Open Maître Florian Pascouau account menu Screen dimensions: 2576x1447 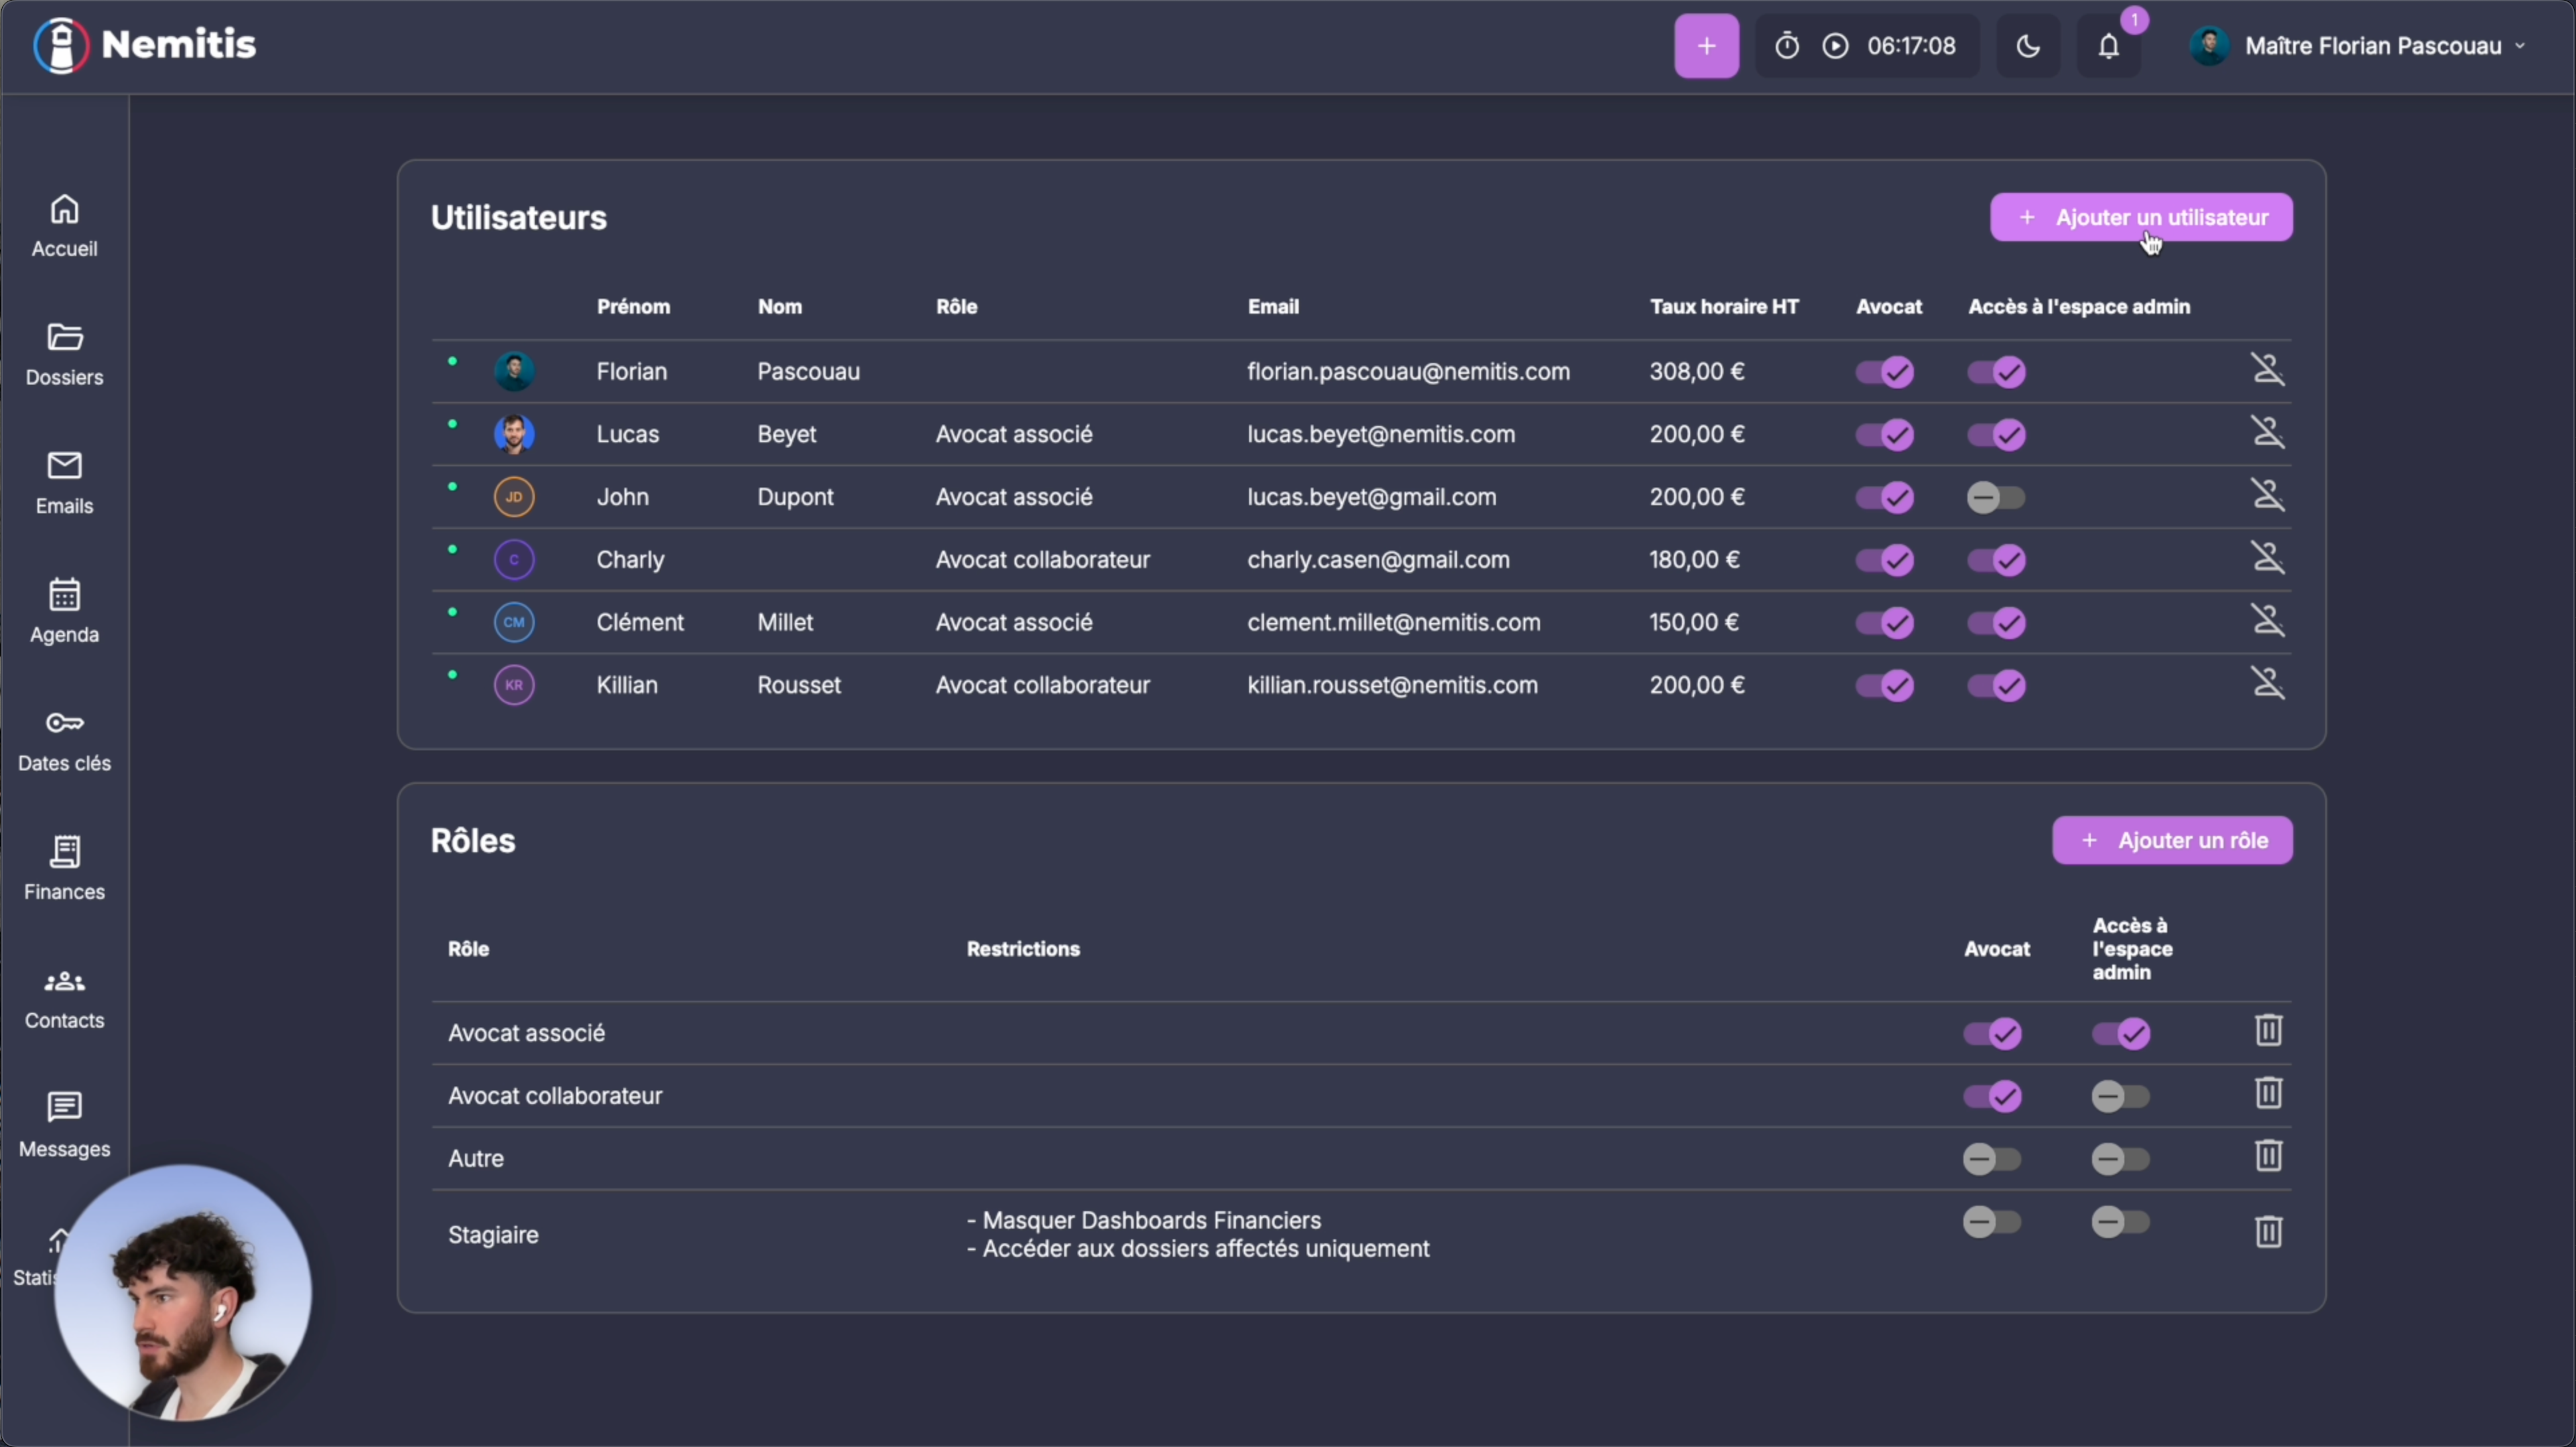(2358, 46)
